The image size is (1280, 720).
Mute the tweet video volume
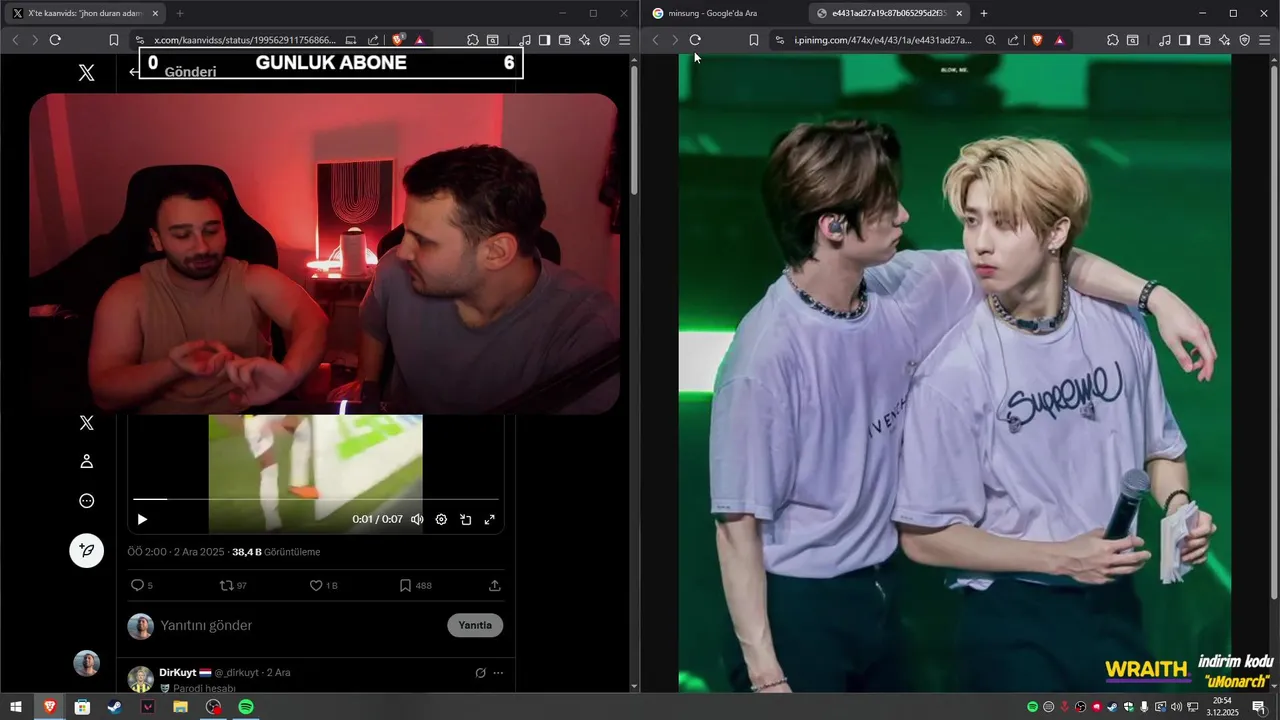click(x=417, y=519)
